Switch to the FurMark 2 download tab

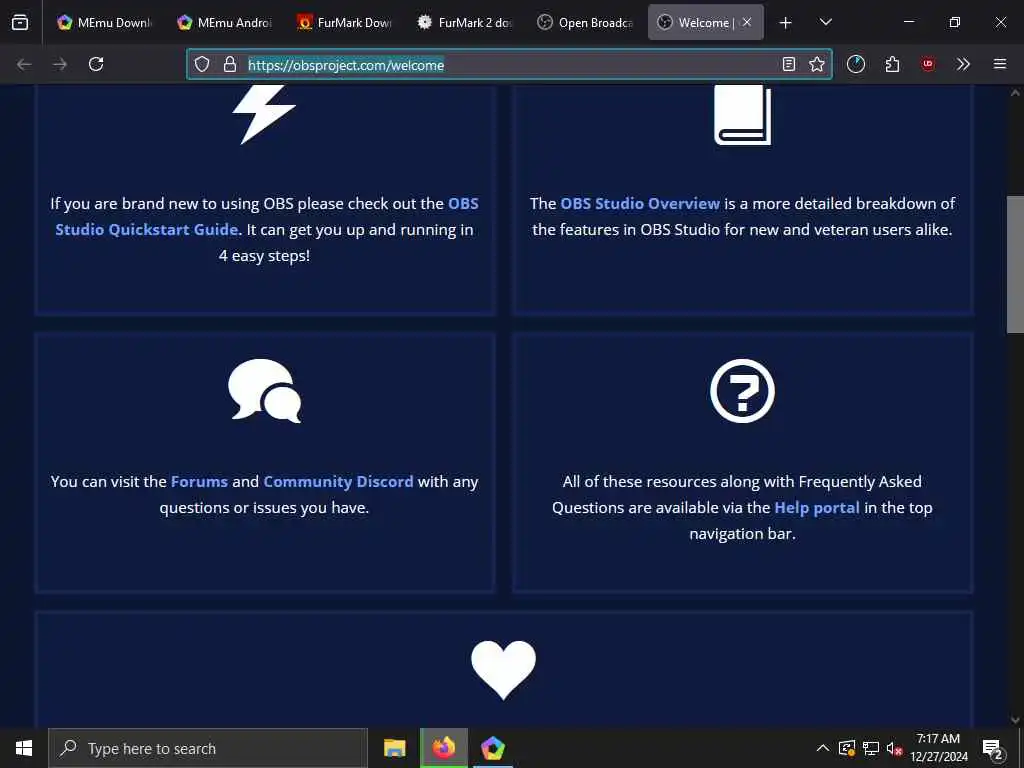pyautogui.click(x=465, y=22)
